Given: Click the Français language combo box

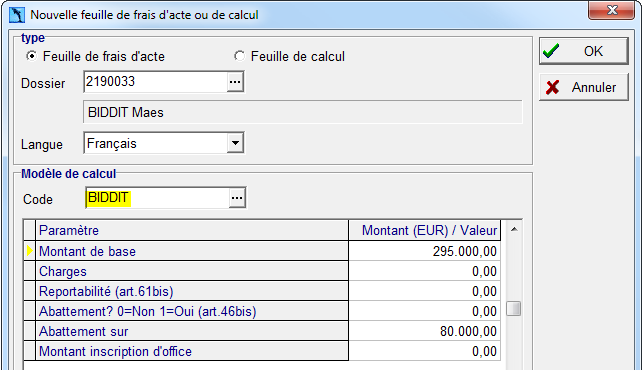Looking at the screenshot, I should coord(164,143).
